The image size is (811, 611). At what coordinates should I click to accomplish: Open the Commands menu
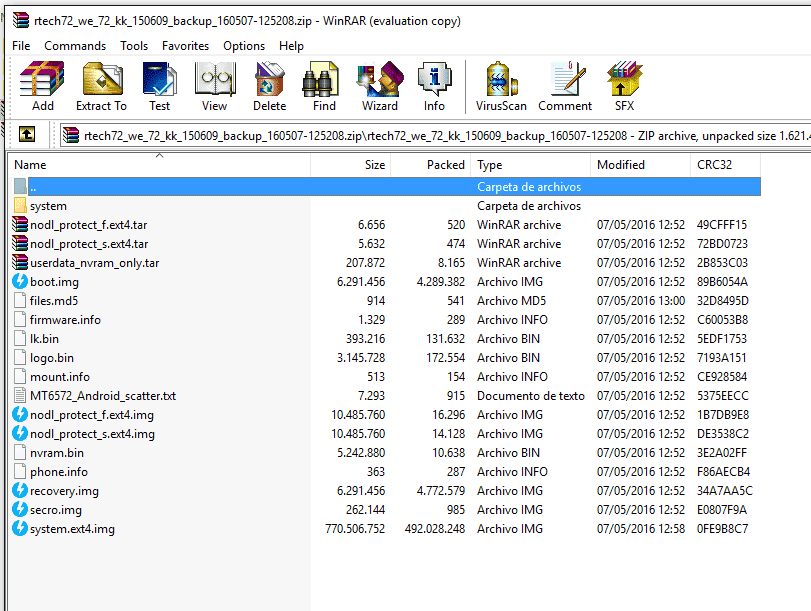click(x=75, y=46)
